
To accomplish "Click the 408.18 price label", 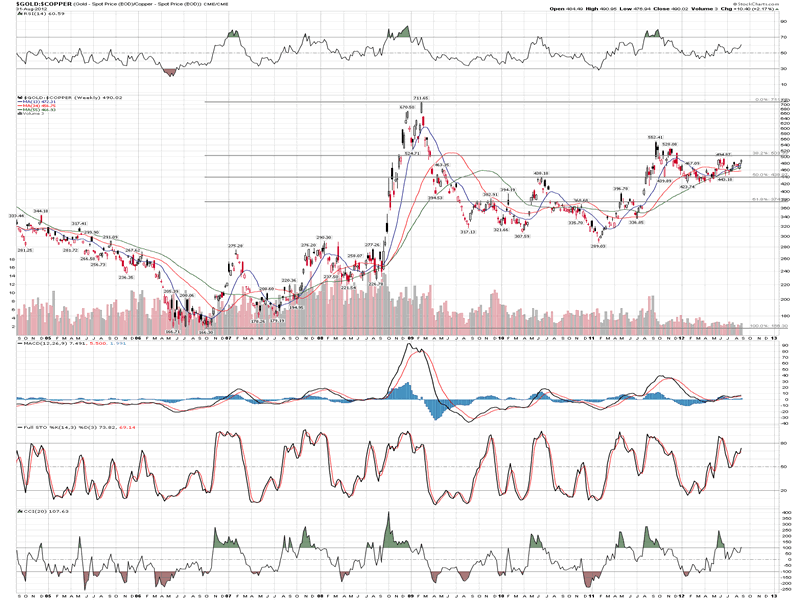I will pos(541,173).
